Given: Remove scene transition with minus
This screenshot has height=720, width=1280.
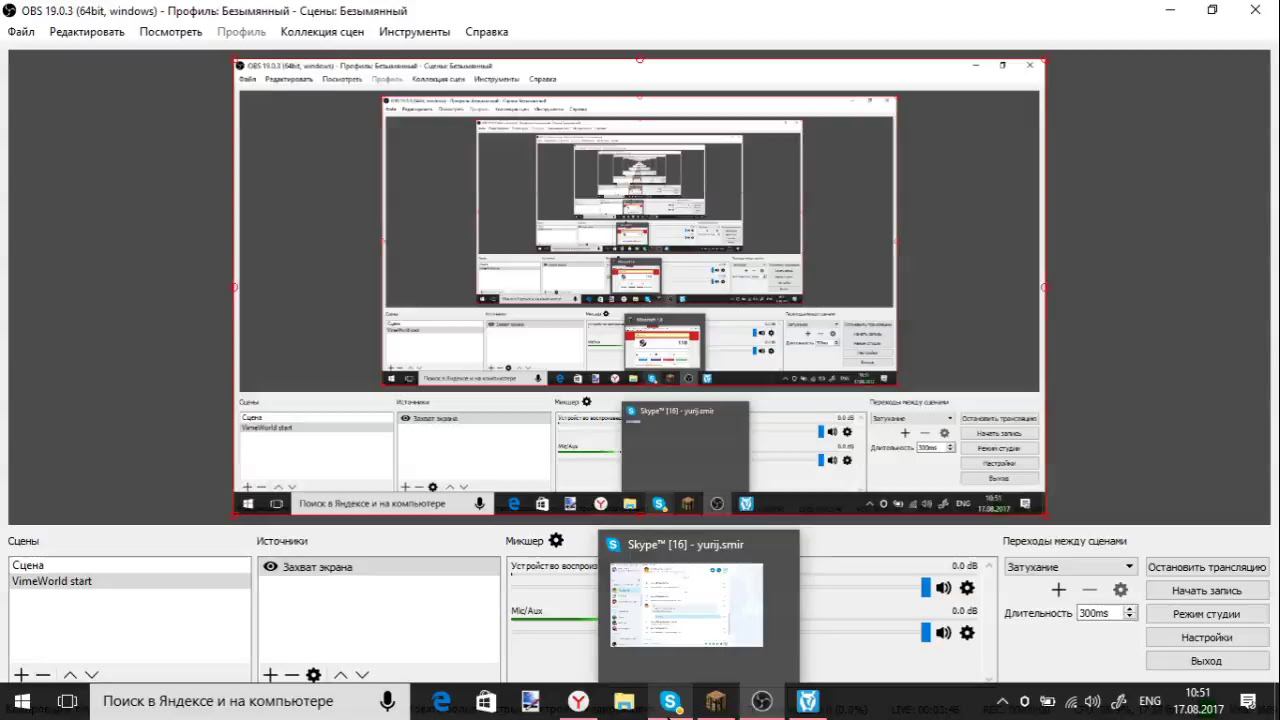Looking at the screenshot, I should 1089,590.
